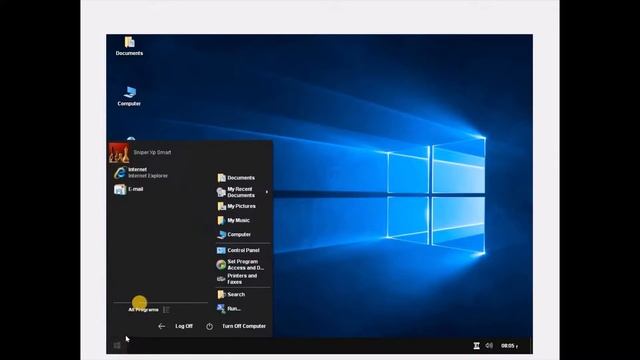Select the Sniper Xp Smart user name

click(x=152, y=152)
